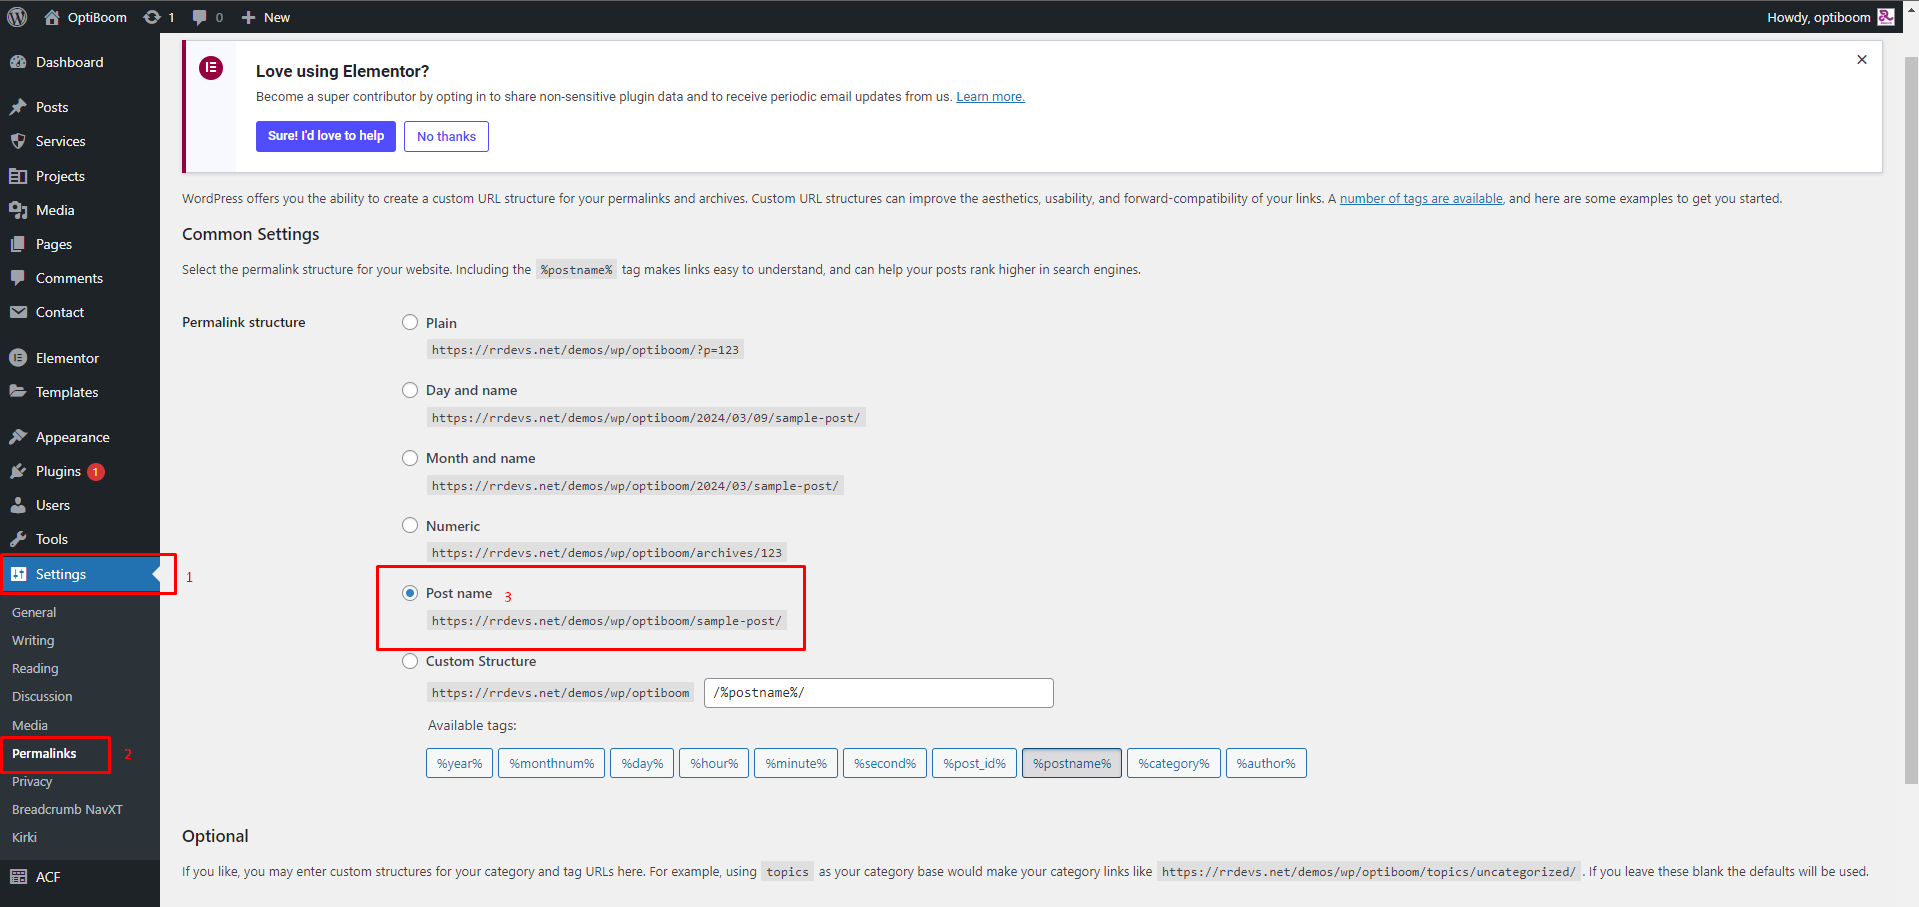
Task: Open the Writing settings submenu item
Action: click(x=33, y=640)
